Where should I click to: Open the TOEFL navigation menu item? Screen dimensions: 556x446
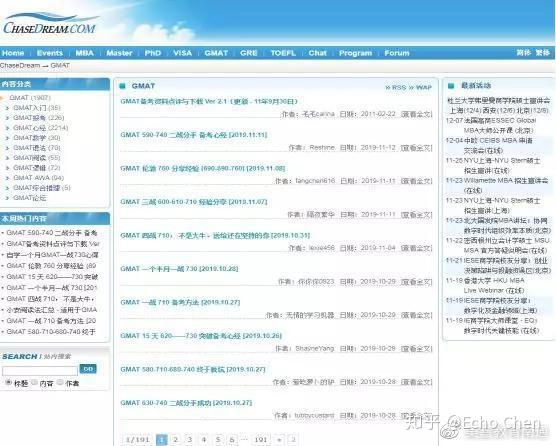283,53
